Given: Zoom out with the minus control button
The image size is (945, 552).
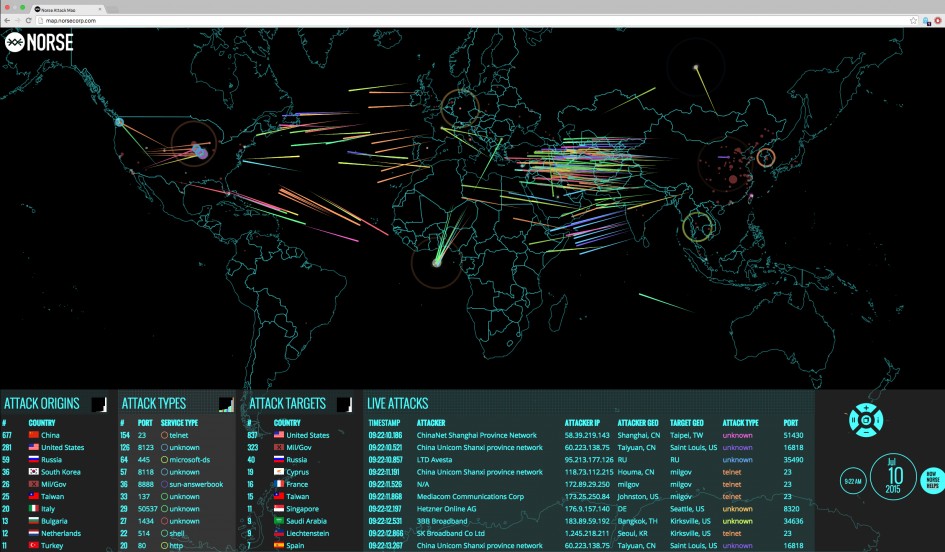Looking at the screenshot, I should (866, 432).
